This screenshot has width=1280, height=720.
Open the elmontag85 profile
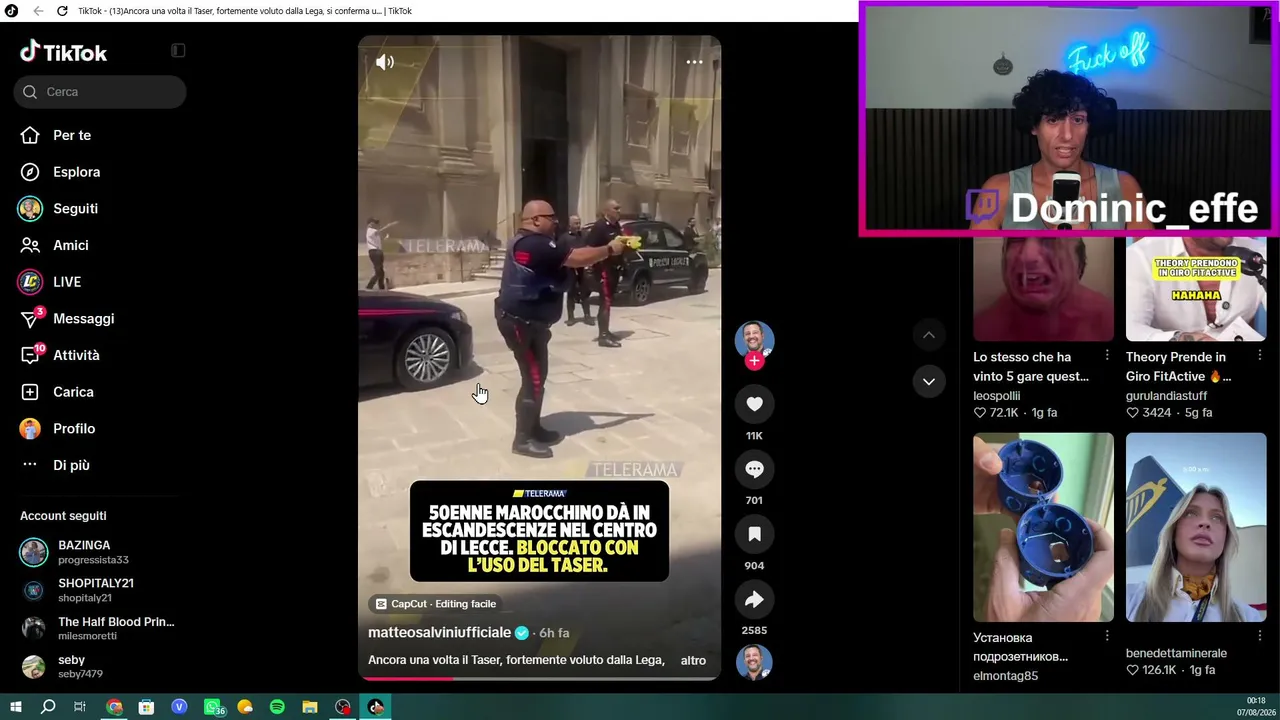tap(1006, 676)
